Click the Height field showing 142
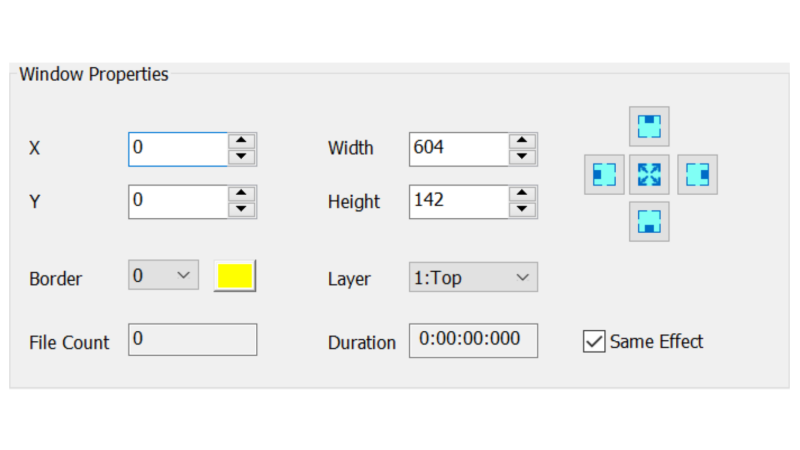The height and width of the screenshot is (450, 800). pyautogui.click(x=458, y=202)
